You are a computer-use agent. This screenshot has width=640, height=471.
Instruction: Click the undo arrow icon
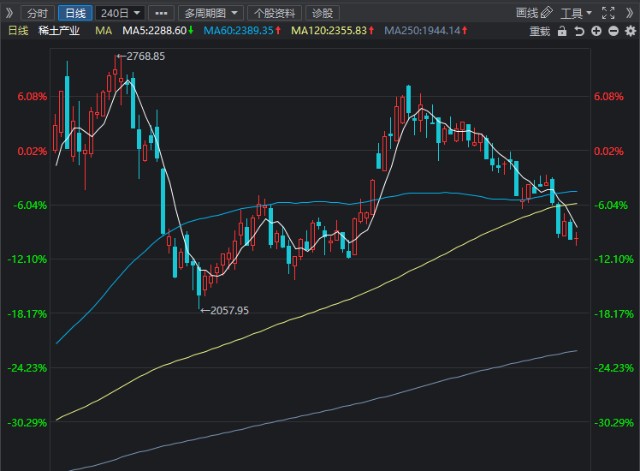coord(579,31)
